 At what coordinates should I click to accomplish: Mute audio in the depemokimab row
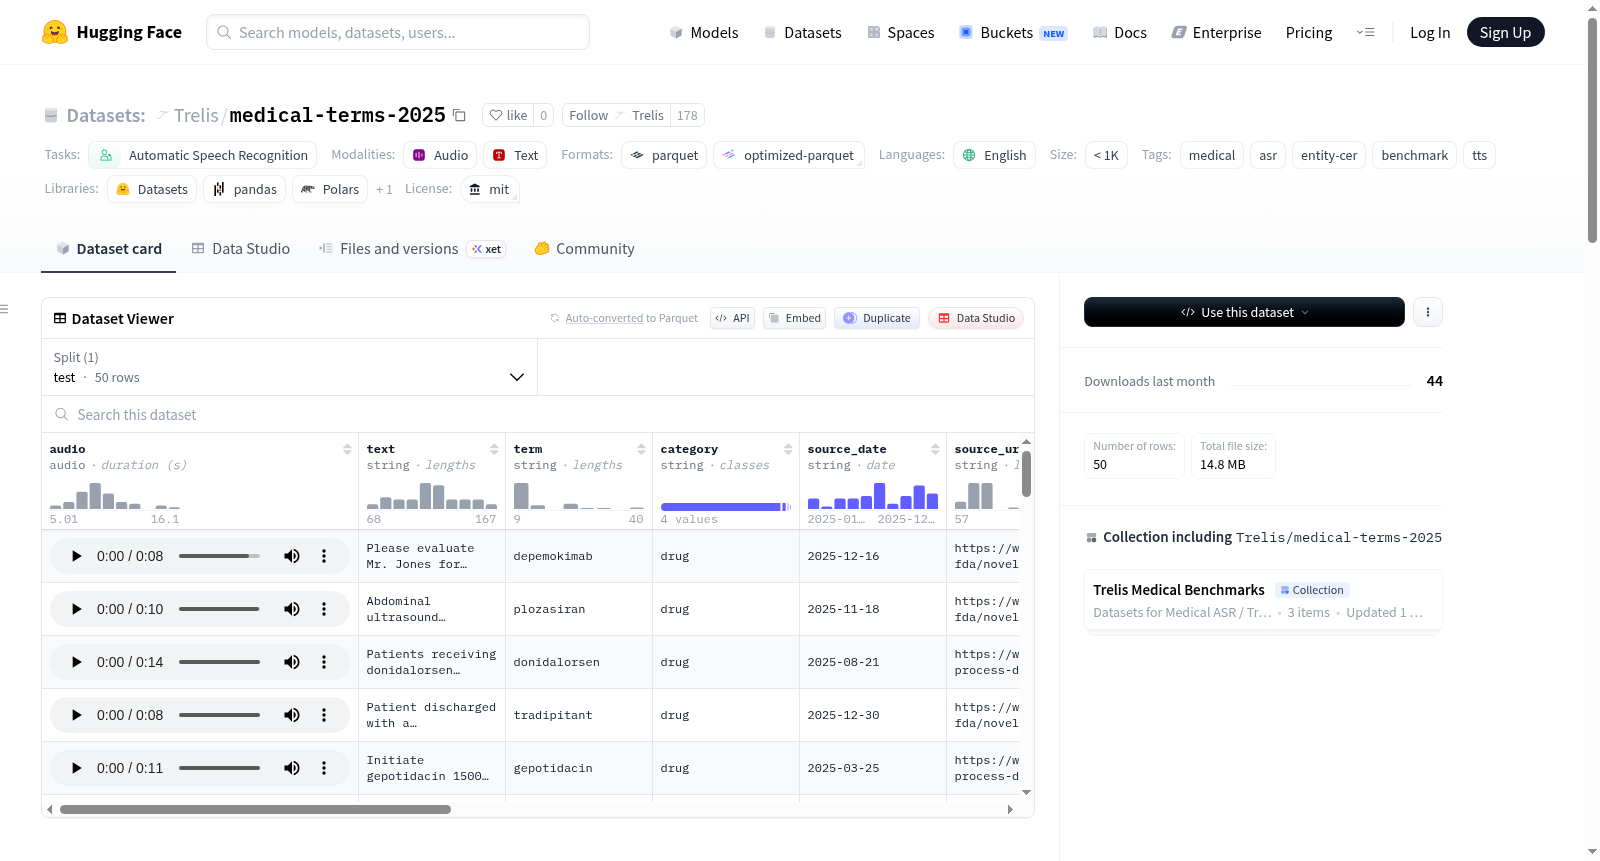click(292, 556)
